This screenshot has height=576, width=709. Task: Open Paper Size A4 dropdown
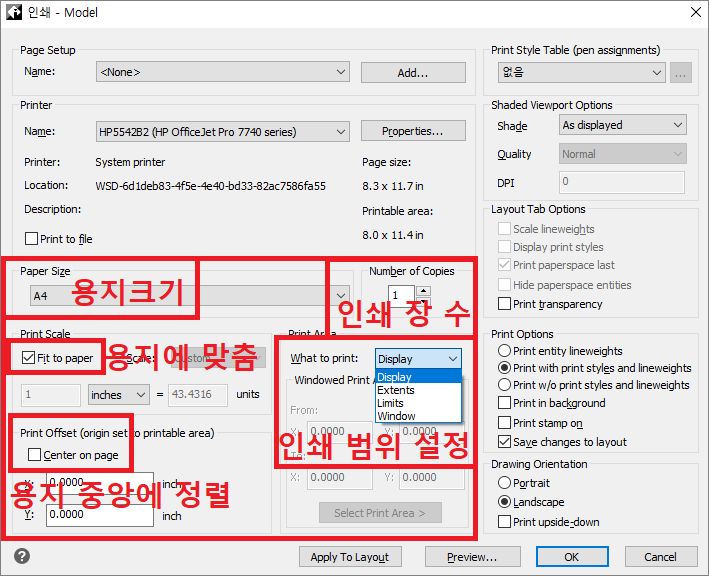point(189,296)
